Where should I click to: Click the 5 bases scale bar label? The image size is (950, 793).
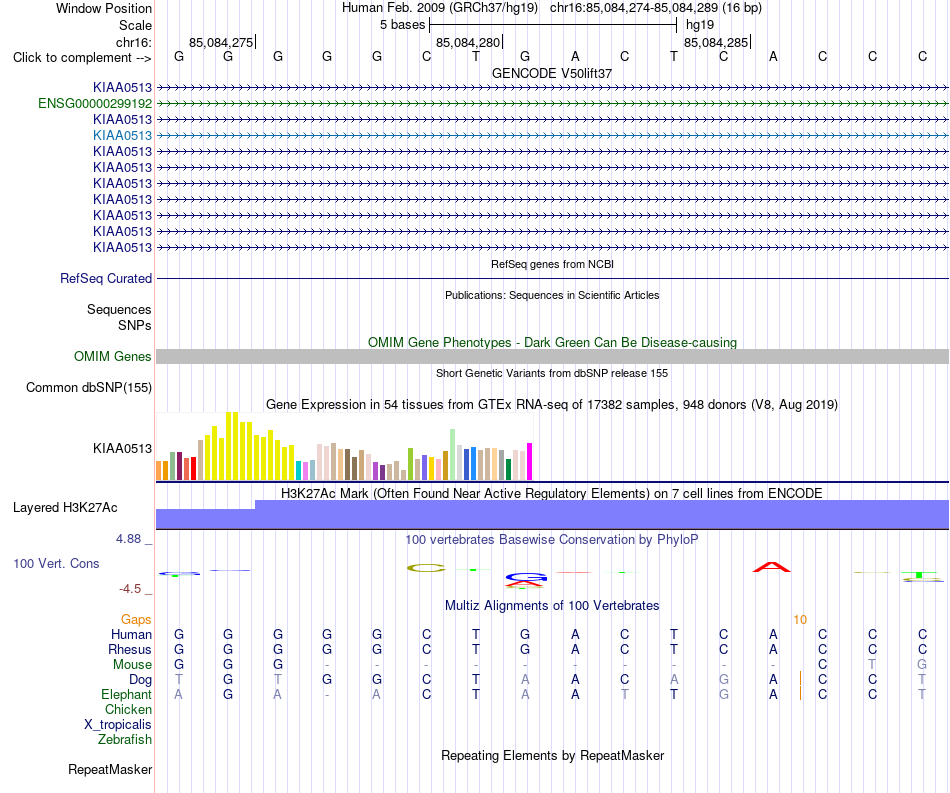click(x=402, y=25)
